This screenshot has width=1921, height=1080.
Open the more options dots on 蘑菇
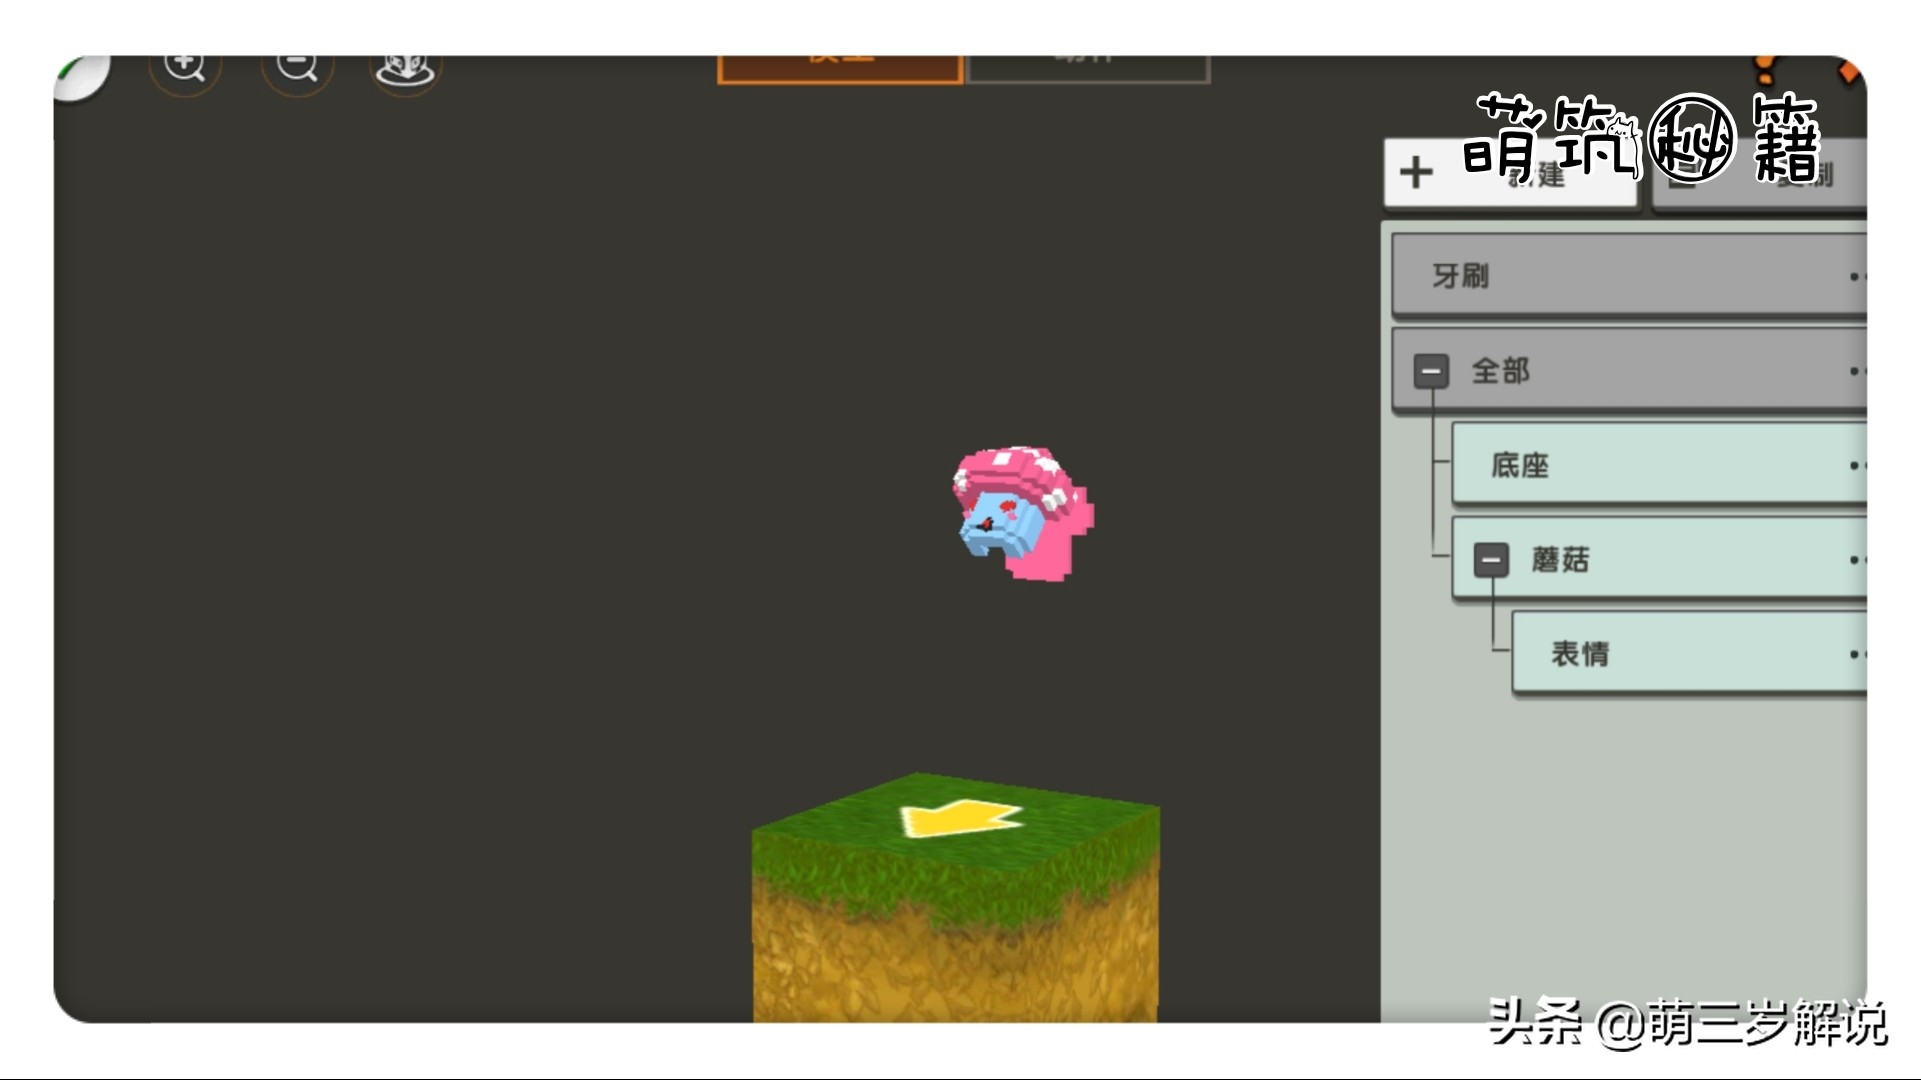pos(1857,559)
